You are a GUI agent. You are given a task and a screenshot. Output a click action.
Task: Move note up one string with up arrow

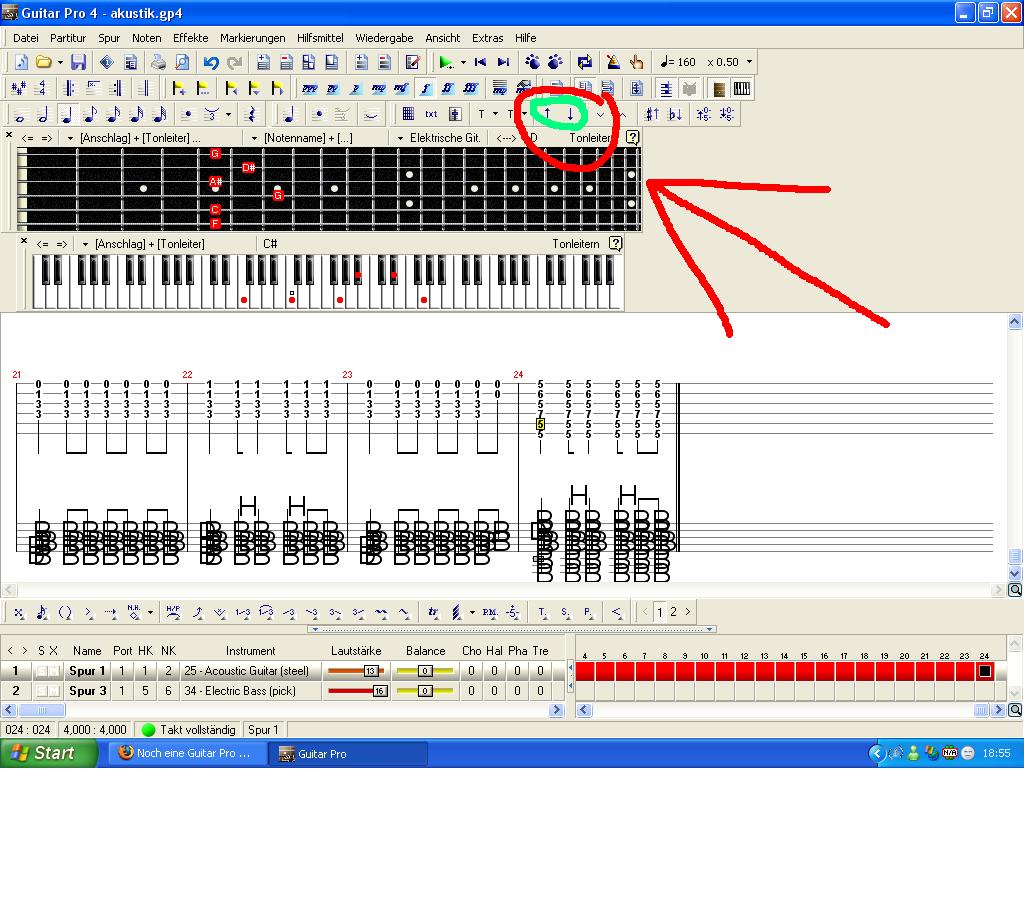tap(547, 114)
